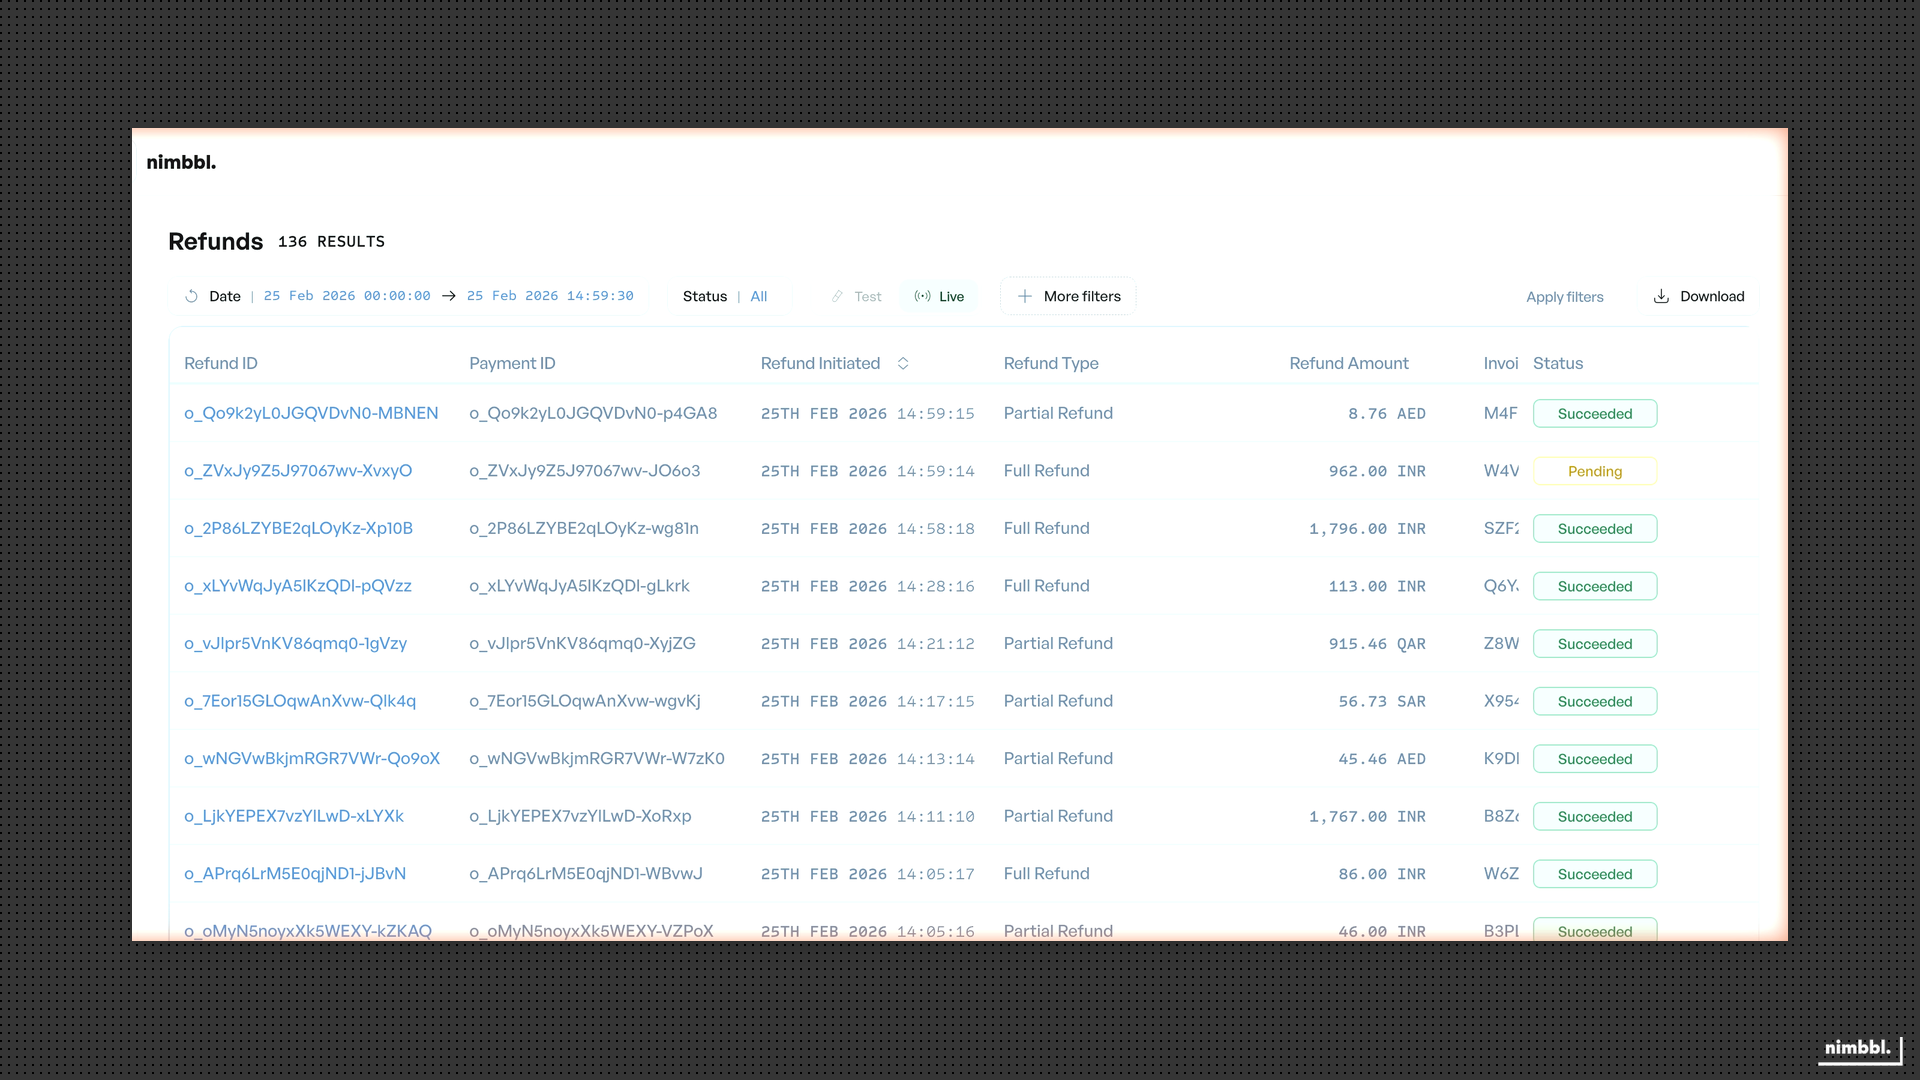The width and height of the screenshot is (1920, 1080).
Task: Toggle the Status filter set to All
Action: (x=758, y=296)
